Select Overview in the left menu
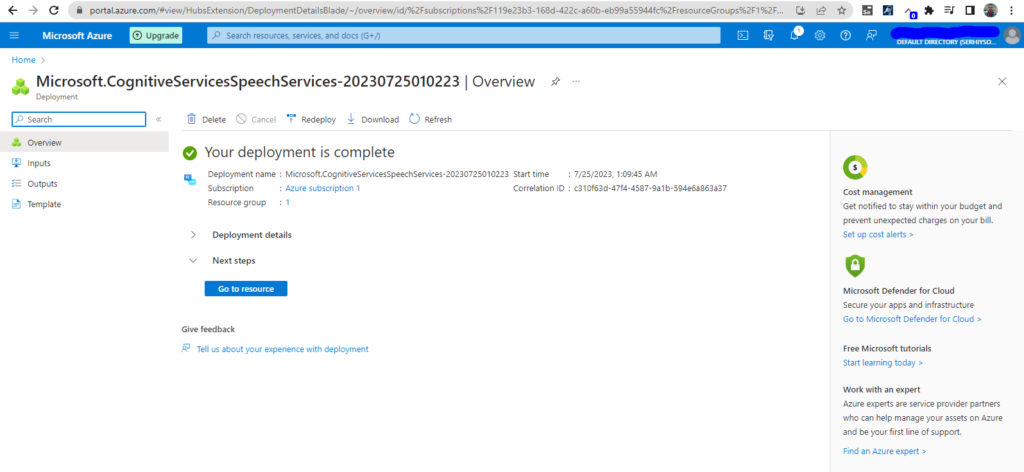This screenshot has width=1024, height=472. click(x=84, y=142)
